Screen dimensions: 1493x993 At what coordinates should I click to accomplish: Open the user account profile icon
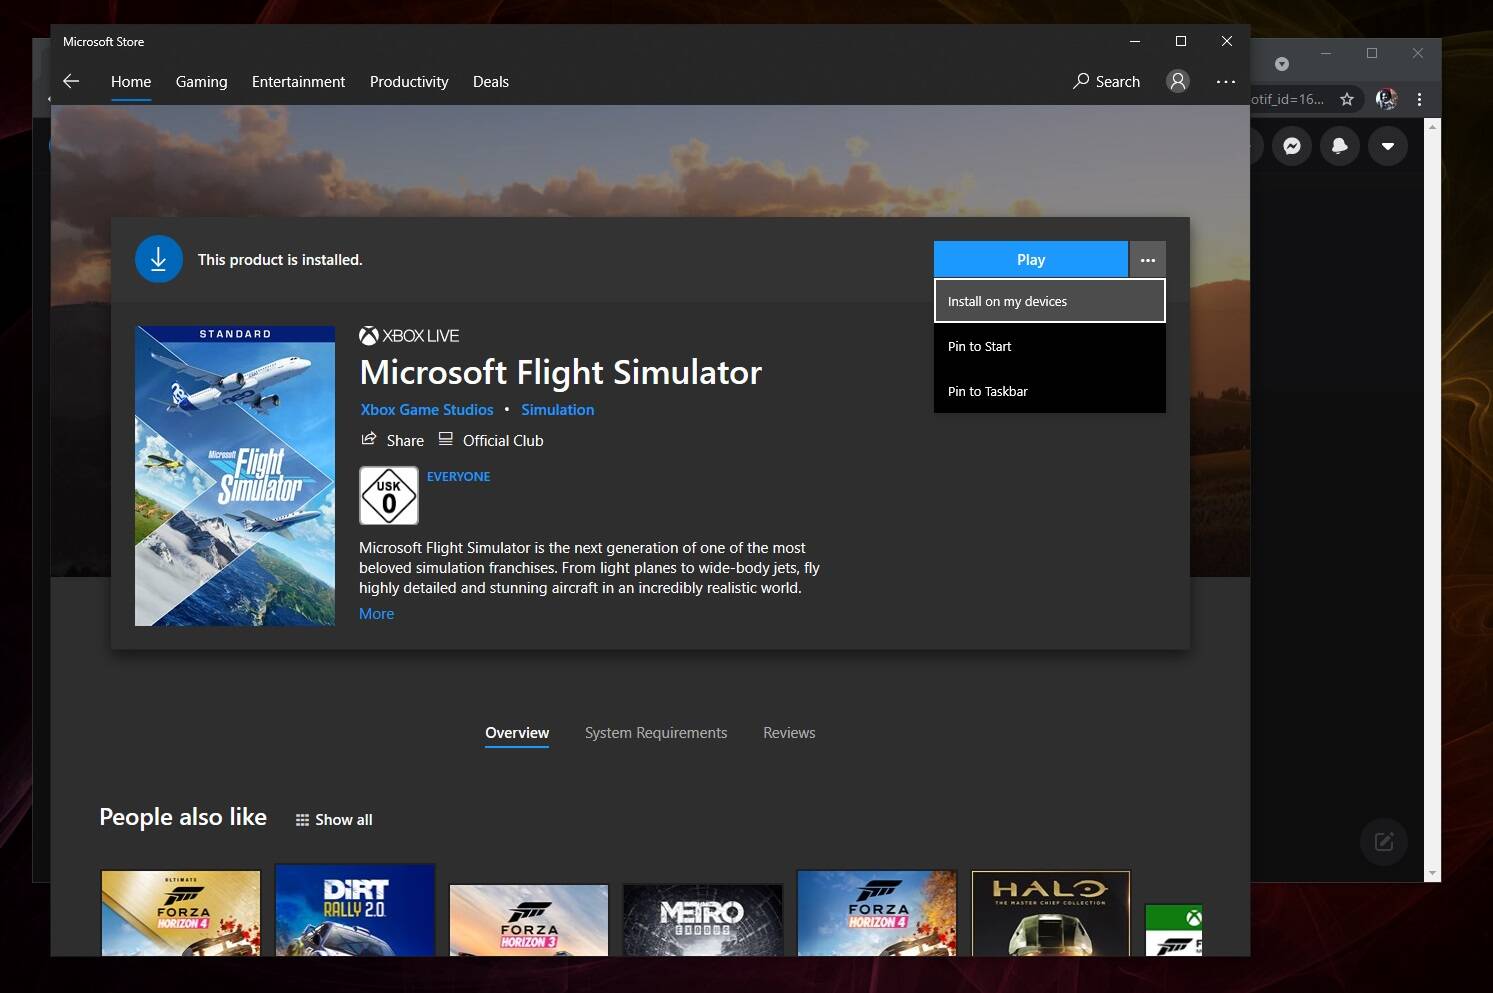pyautogui.click(x=1178, y=81)
